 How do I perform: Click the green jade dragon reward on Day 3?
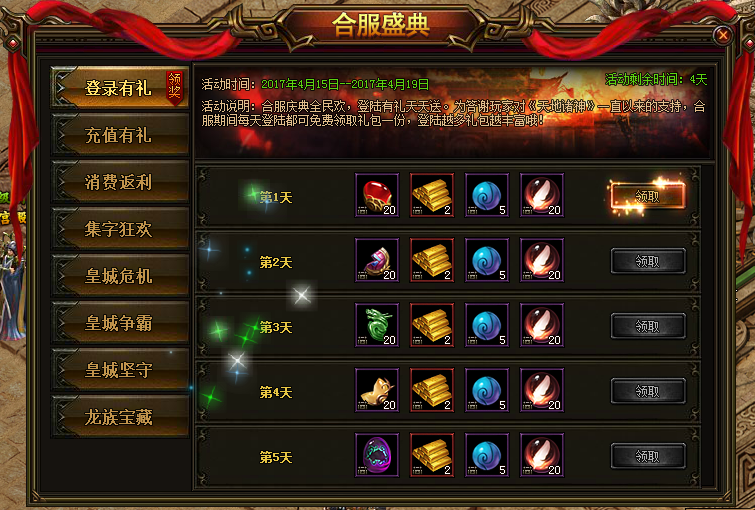coord(377,325)
